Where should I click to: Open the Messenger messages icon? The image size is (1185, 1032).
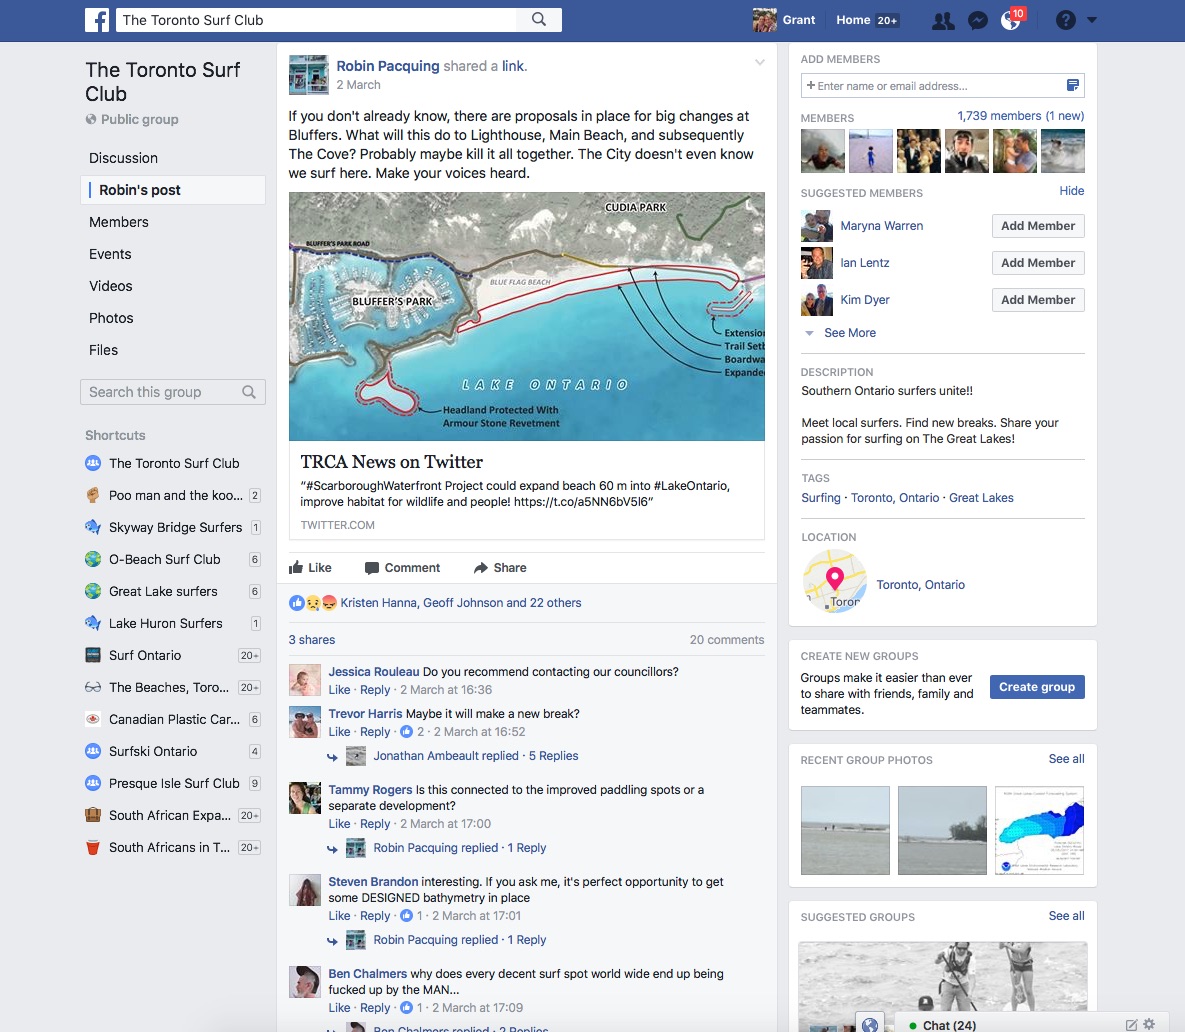pos(978,20)
